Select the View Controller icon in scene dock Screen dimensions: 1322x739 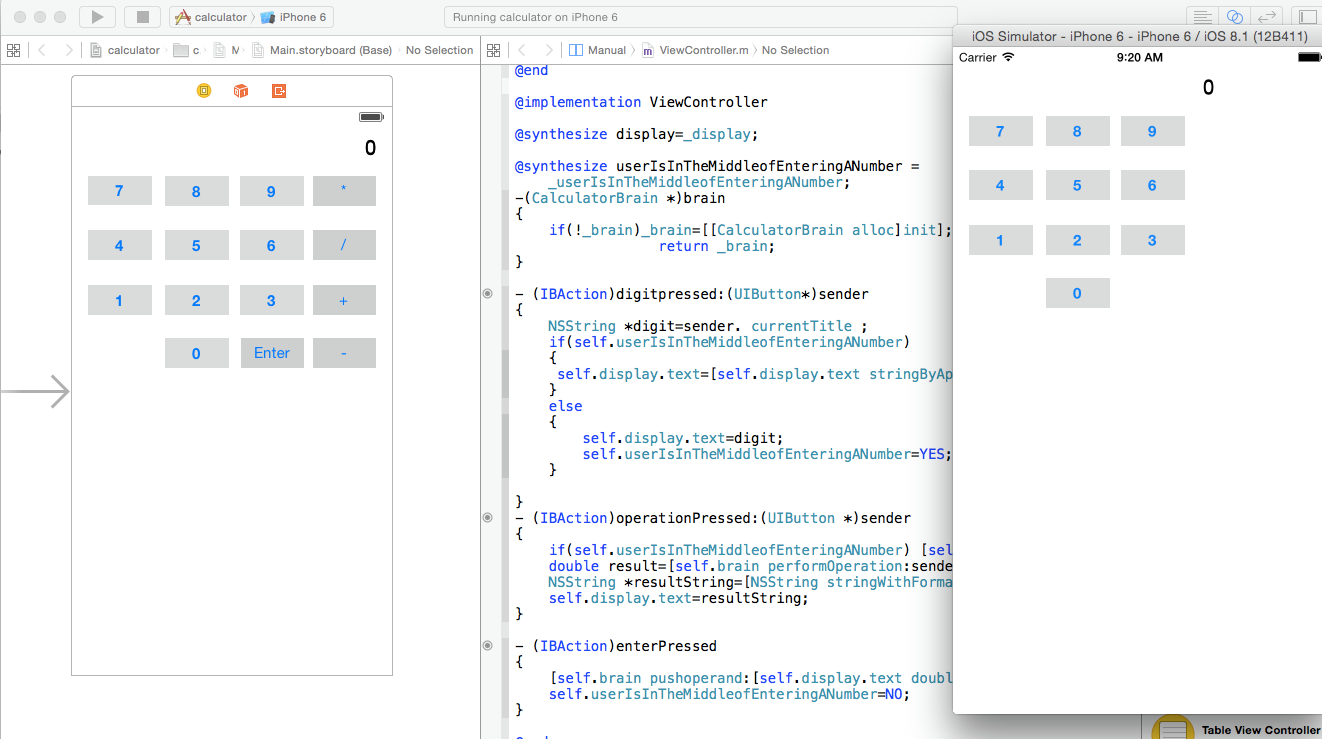[204, 91]
